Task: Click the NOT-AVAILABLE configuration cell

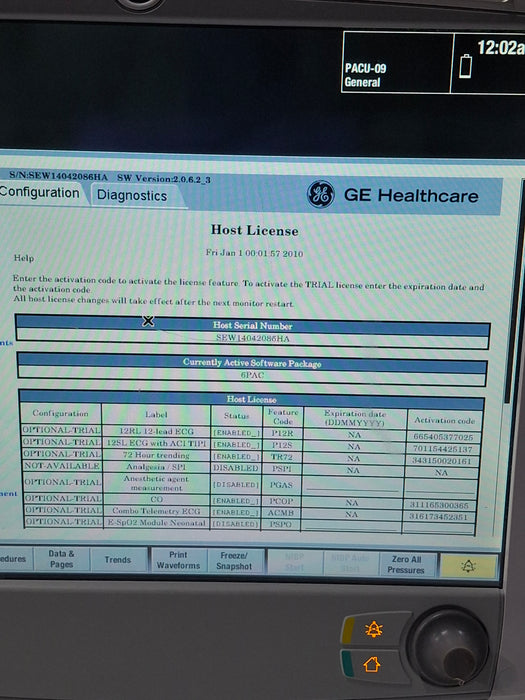Action: [62, 466]
